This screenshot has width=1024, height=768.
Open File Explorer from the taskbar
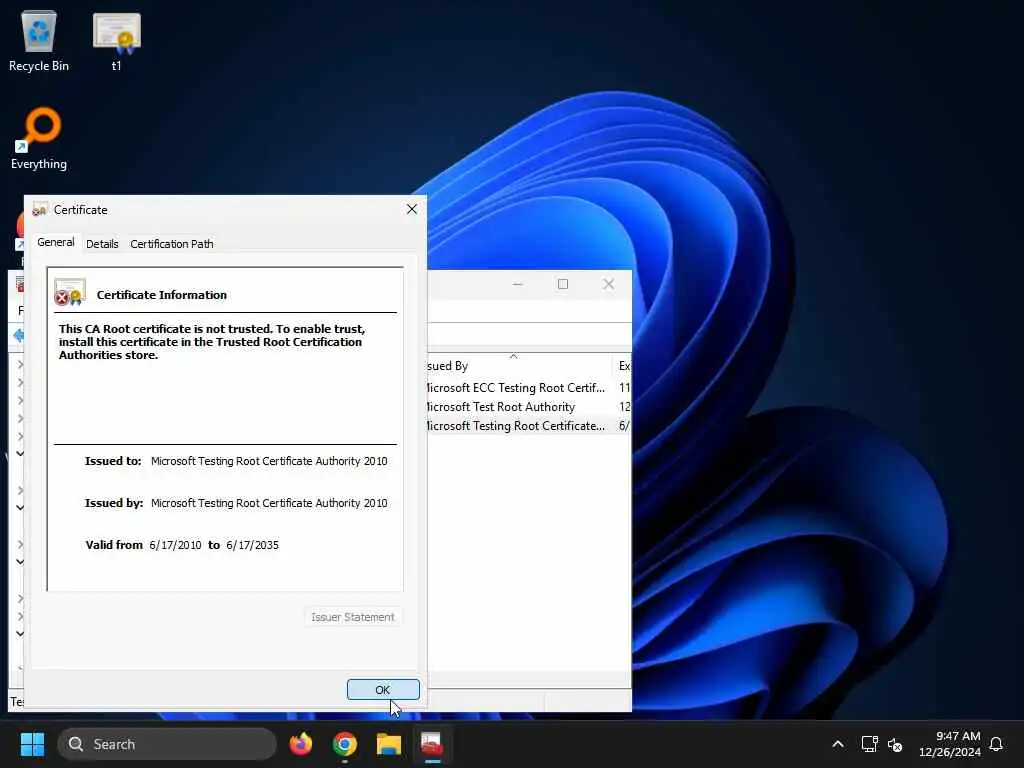(389, 744)
